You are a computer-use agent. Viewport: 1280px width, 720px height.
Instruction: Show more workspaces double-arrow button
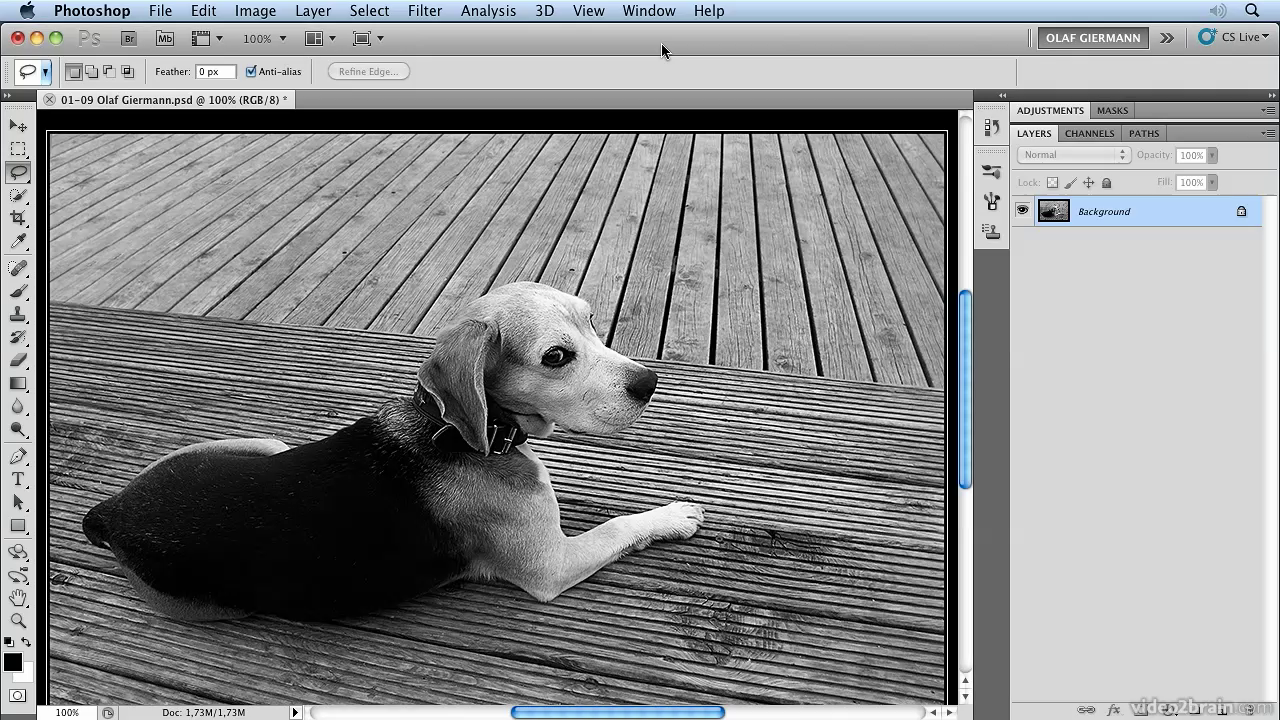tap(1167, 38)
